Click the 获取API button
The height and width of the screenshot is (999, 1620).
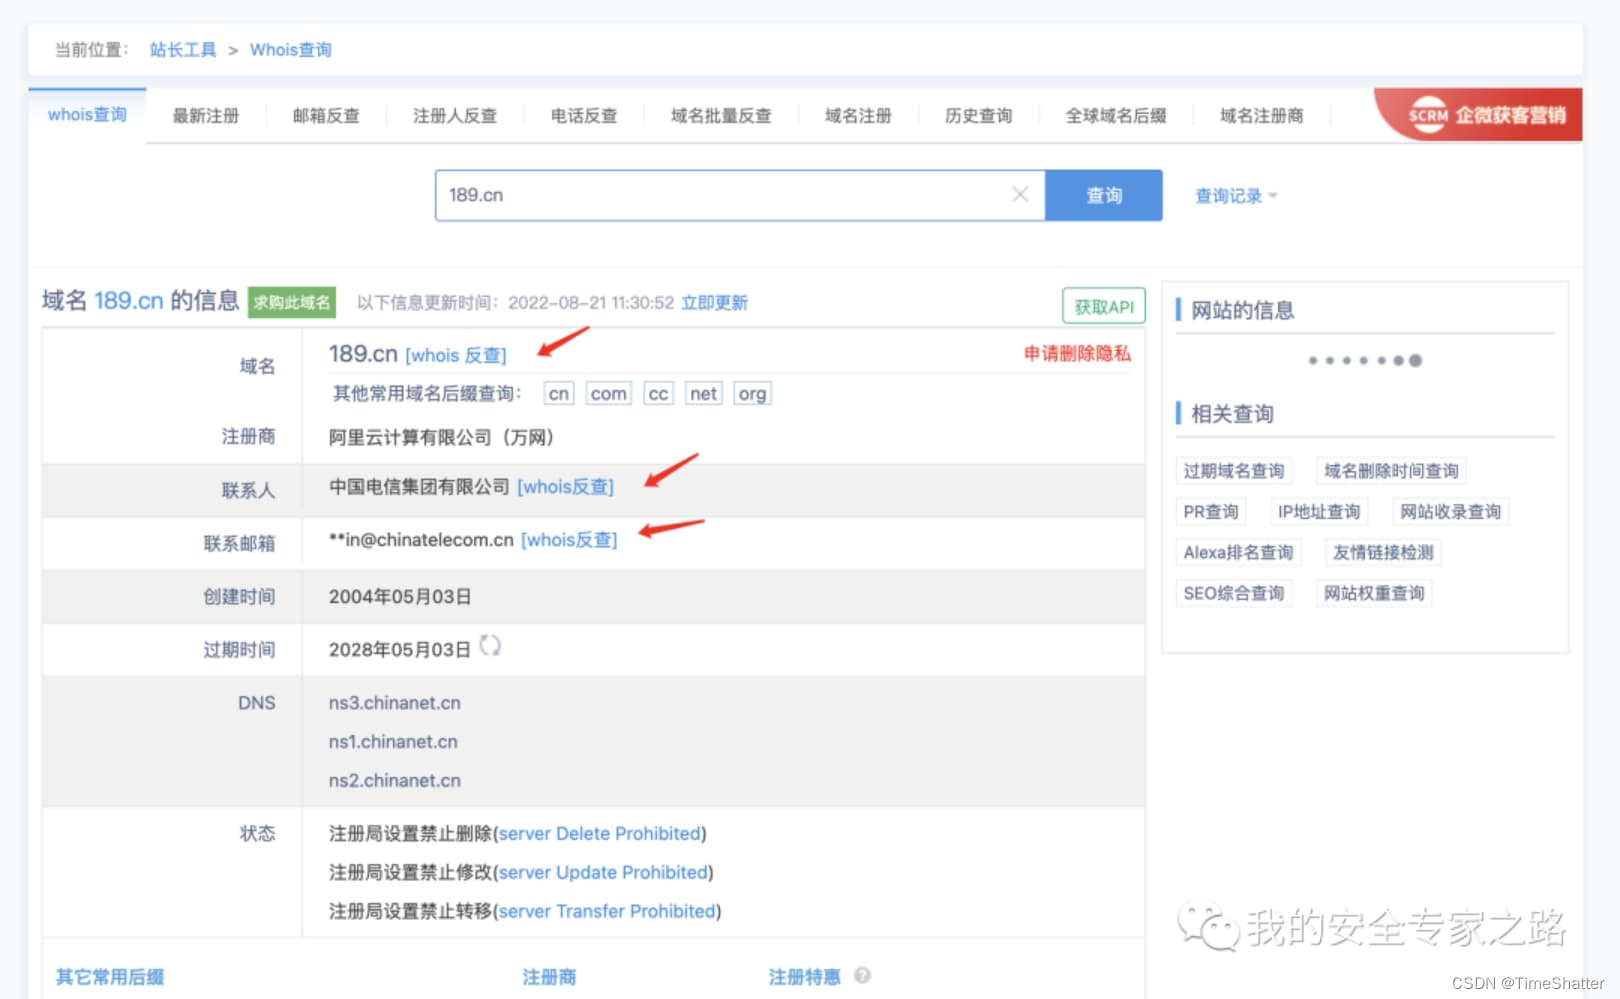(1104, 306)
